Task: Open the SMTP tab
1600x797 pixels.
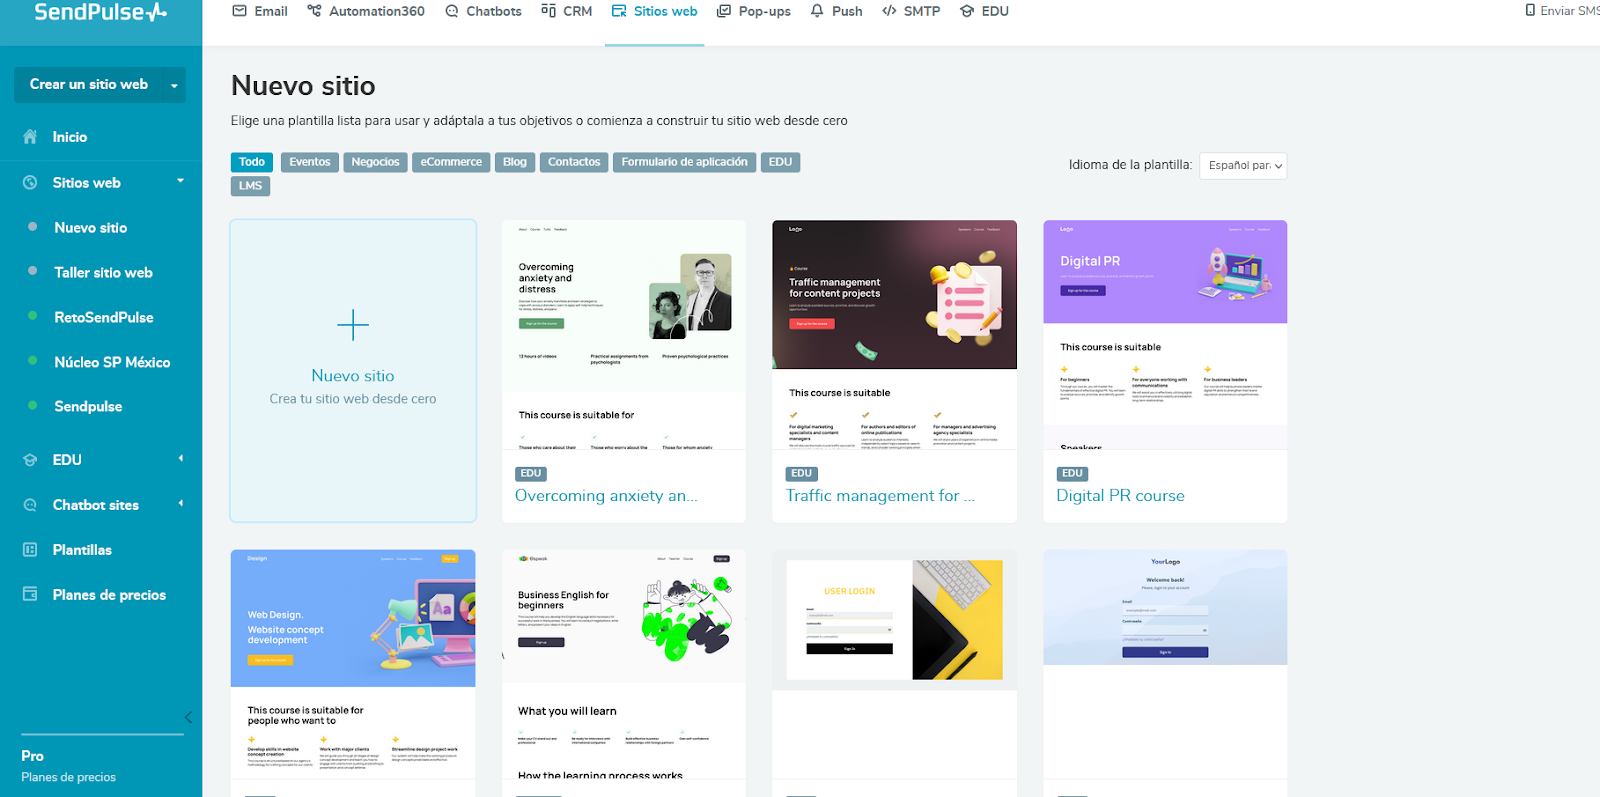Action: click(x=911, y=11)
